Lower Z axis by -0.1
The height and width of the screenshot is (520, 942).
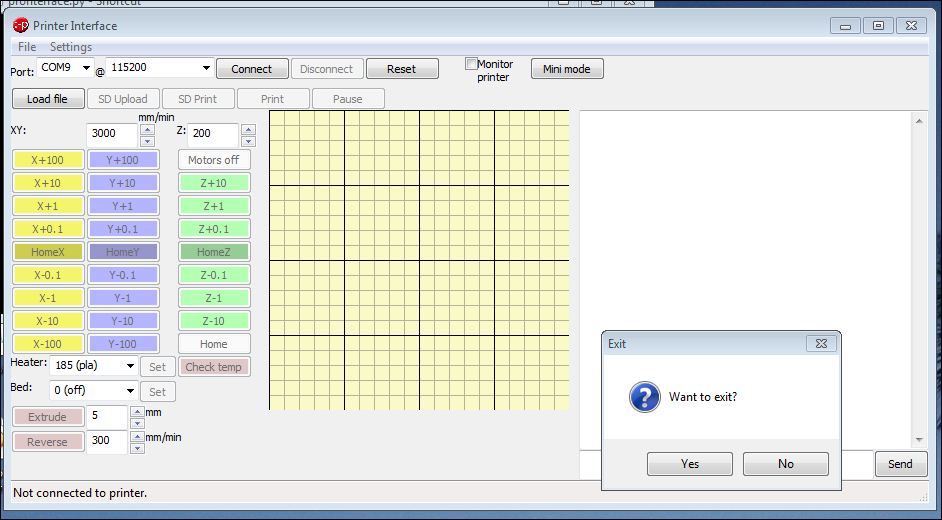(214, 275)
